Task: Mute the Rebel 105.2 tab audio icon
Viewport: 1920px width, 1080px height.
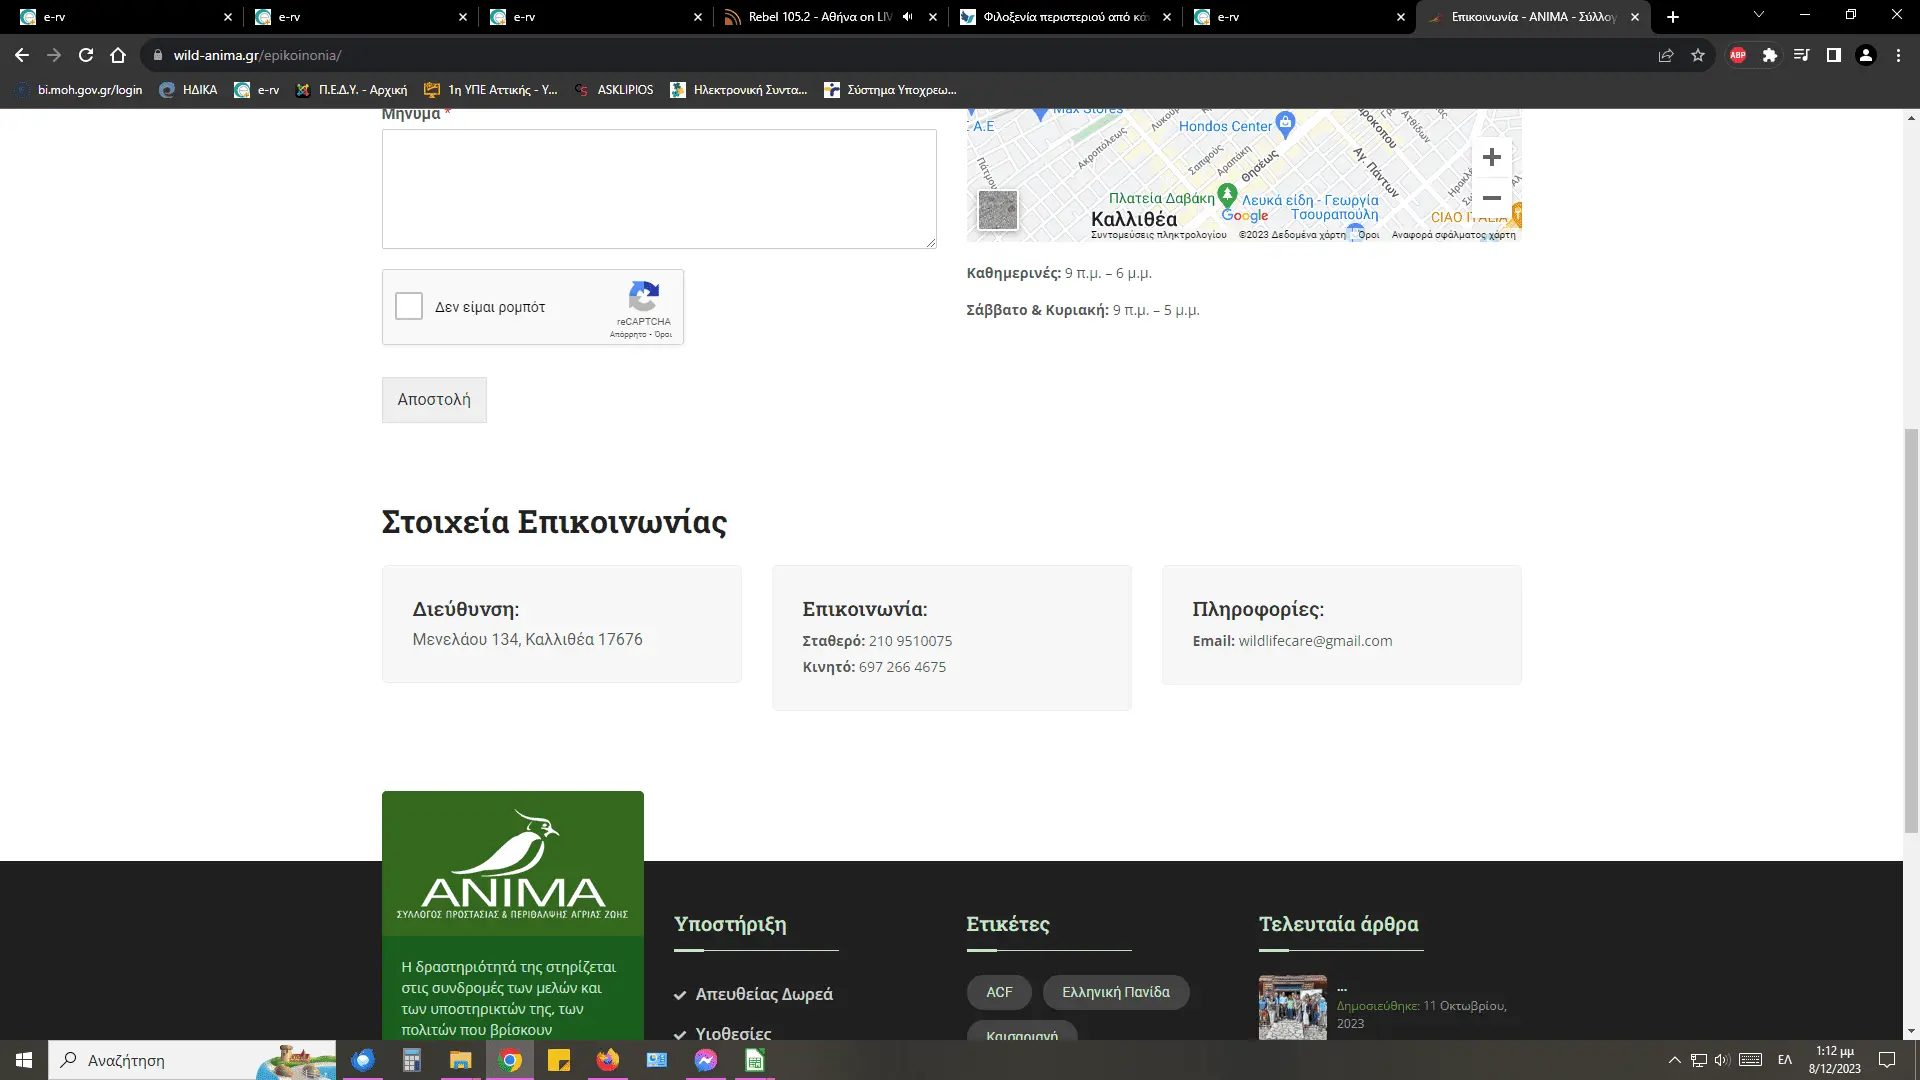Action: tap(907, 17)
